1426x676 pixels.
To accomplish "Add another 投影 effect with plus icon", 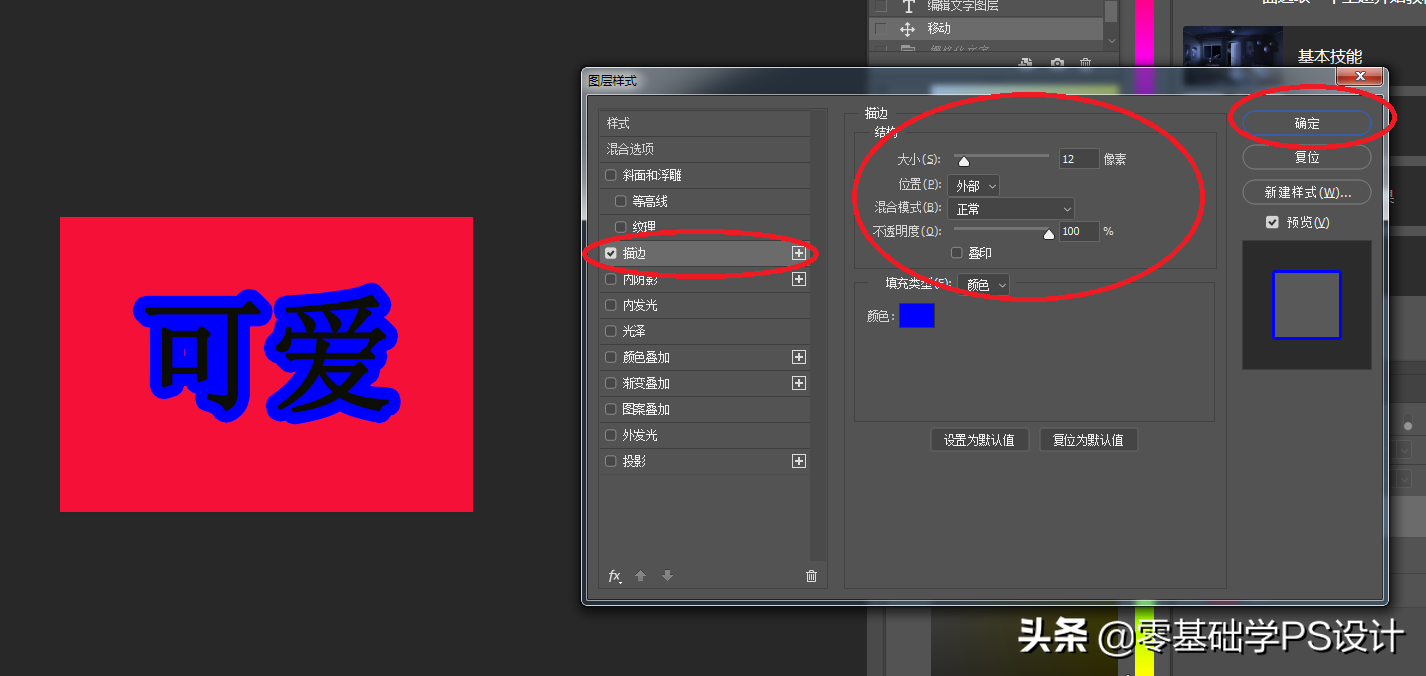I will pyautogui.click(x=799, y=461).
